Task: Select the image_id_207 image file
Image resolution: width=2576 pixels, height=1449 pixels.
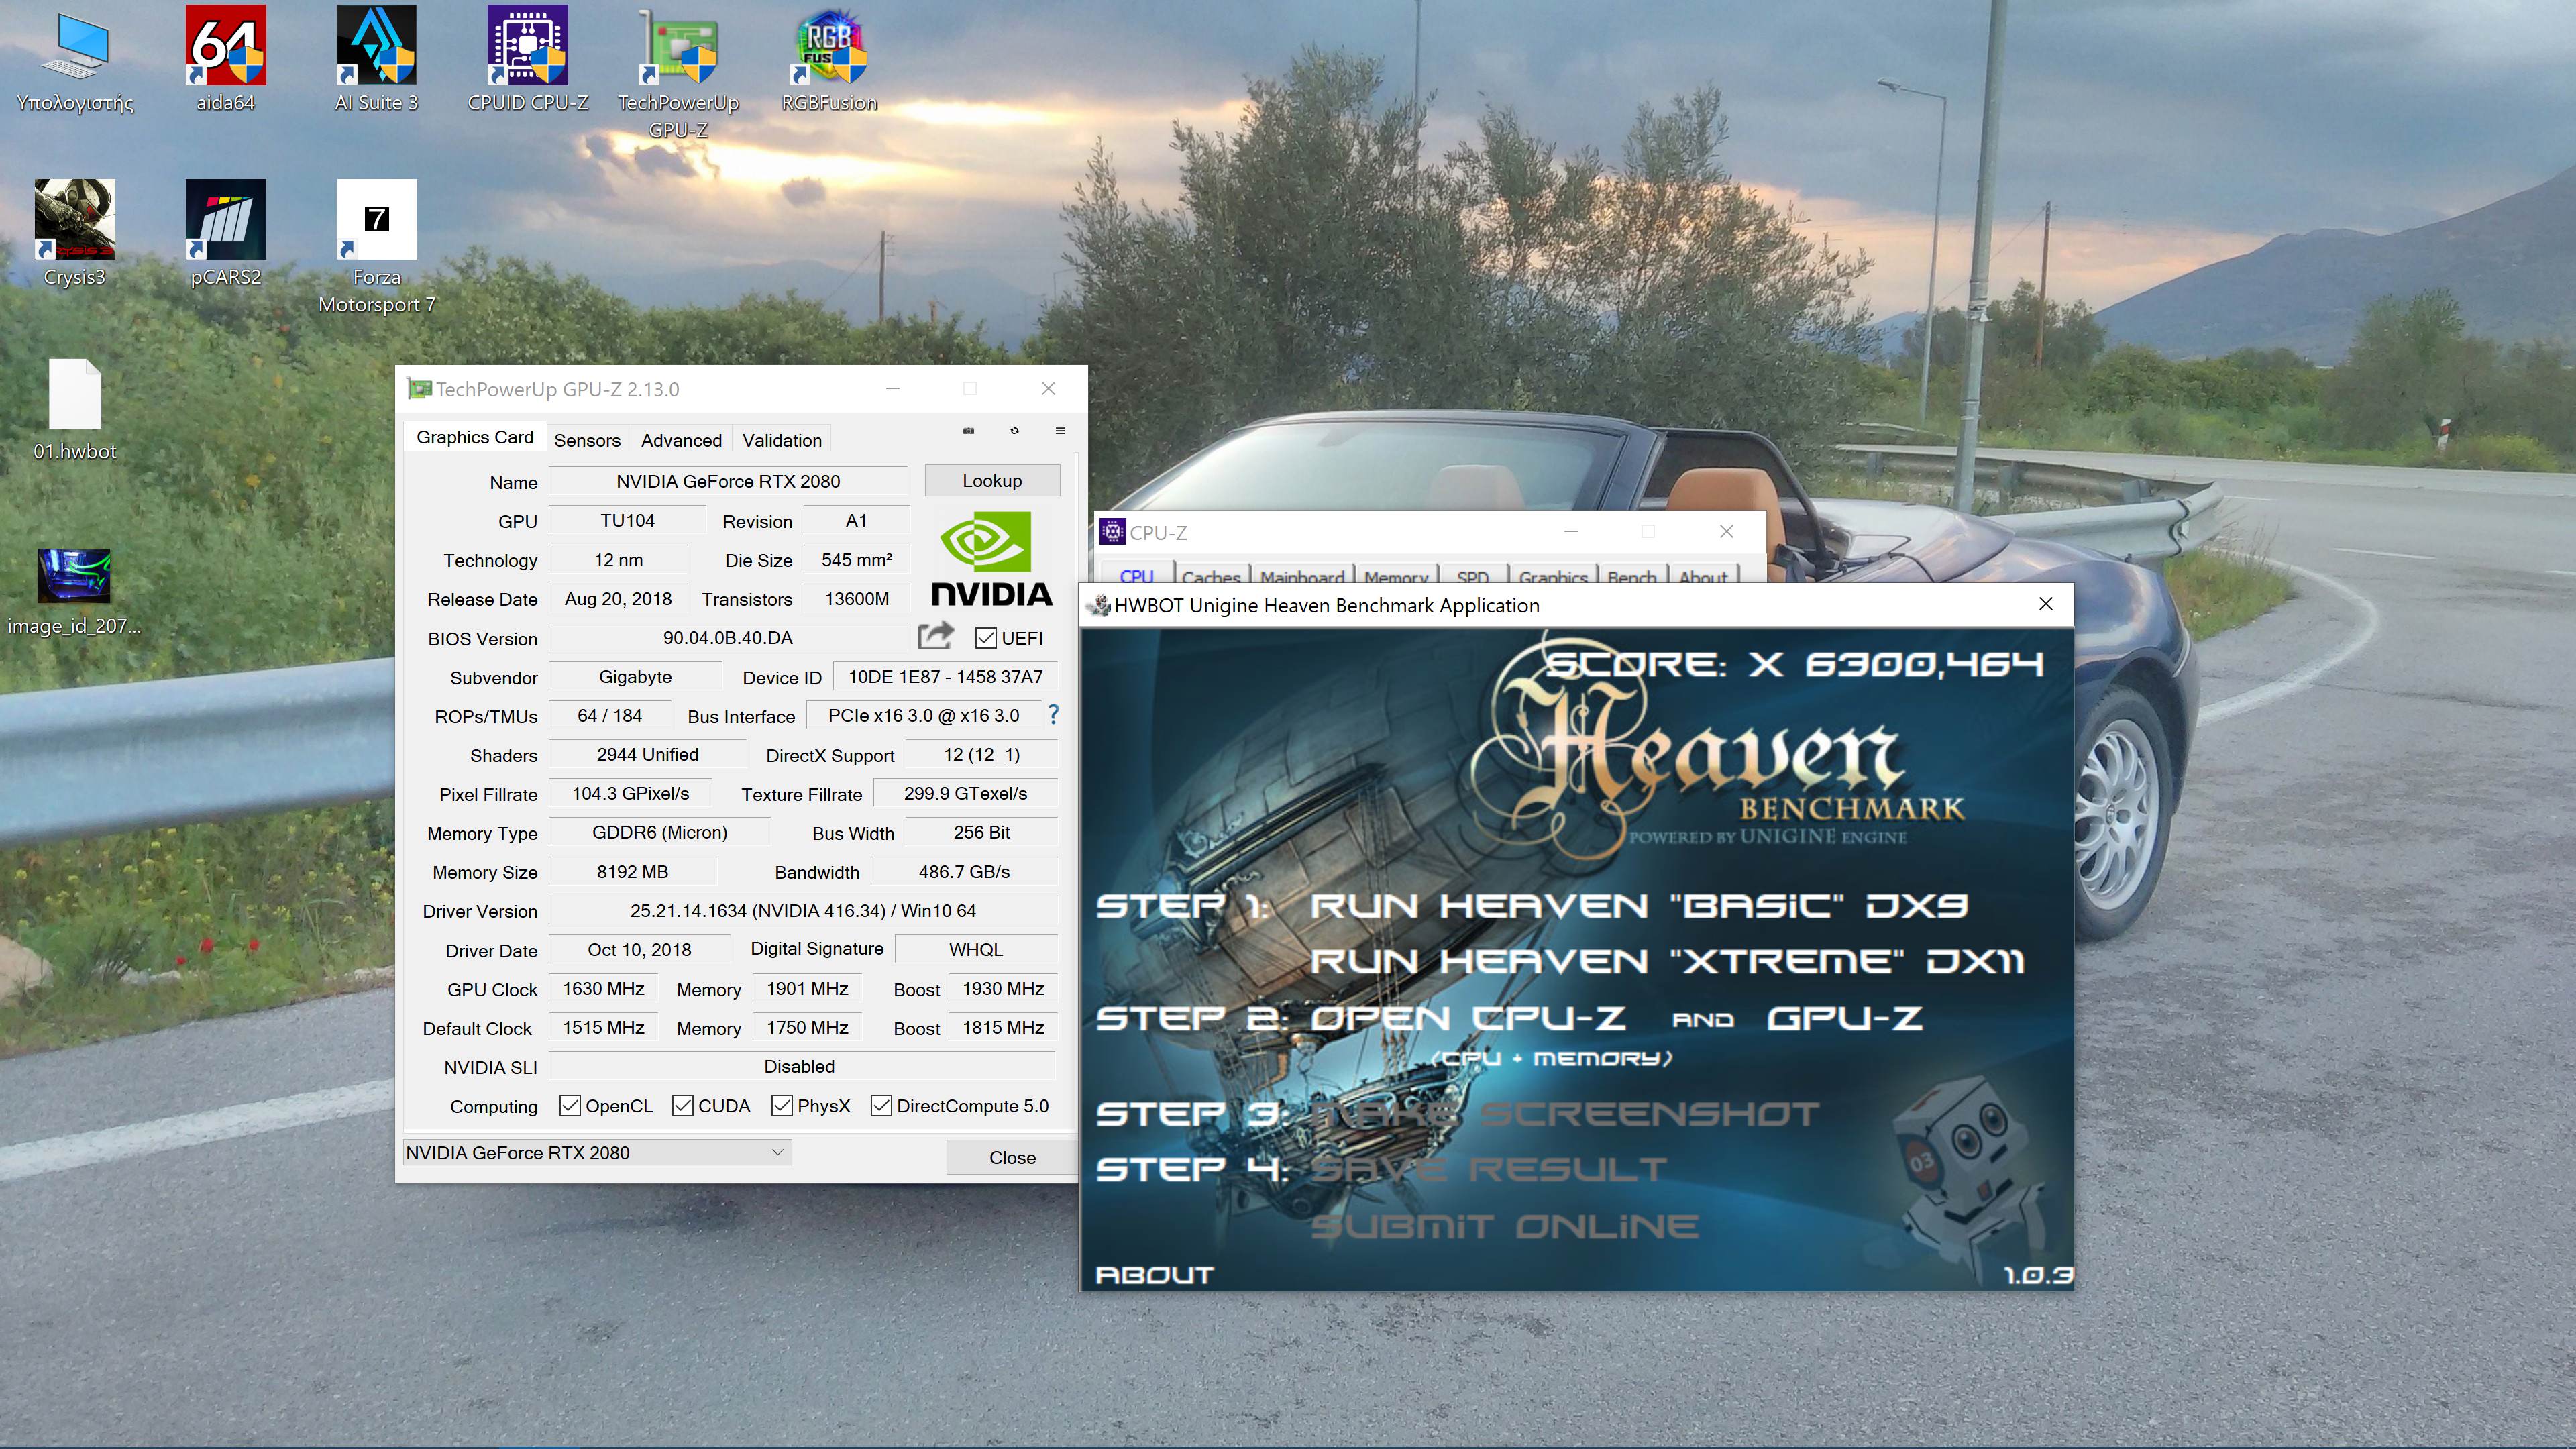Action: pos(75,592)
